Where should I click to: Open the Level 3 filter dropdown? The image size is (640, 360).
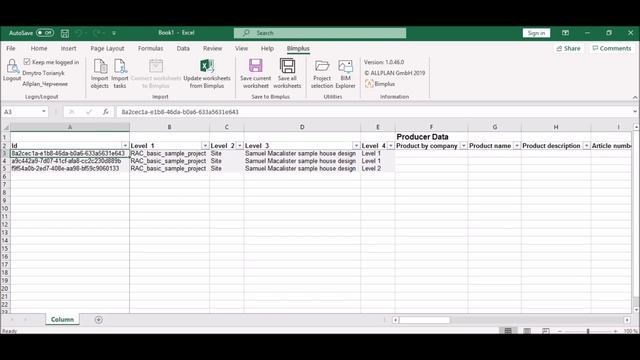click(356, 146)
